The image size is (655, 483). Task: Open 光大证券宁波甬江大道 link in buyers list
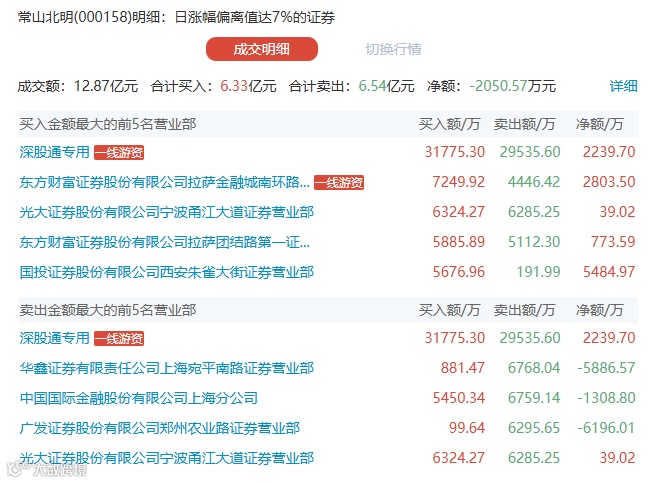(x=167, y=212)
